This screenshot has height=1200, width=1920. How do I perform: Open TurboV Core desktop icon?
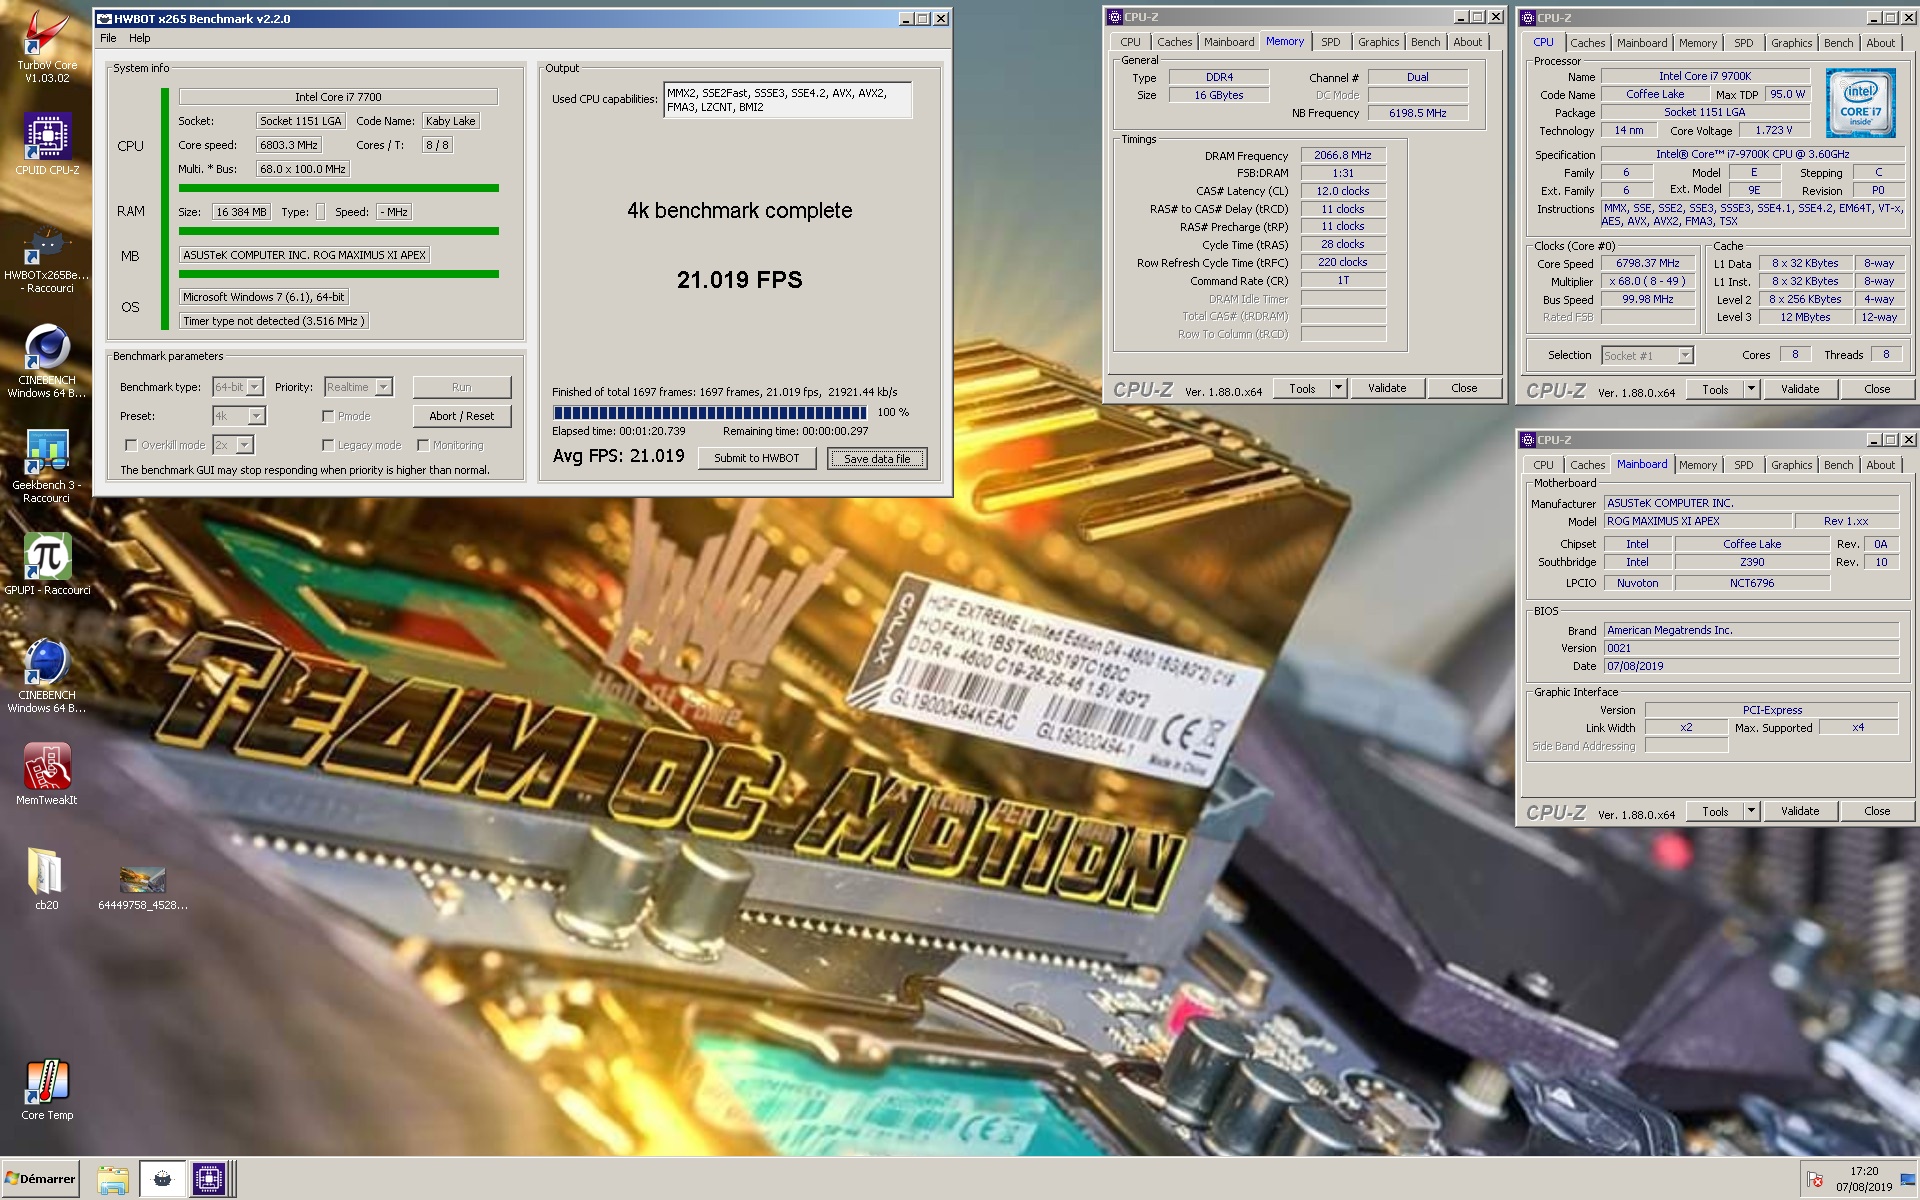click(46, 45)
